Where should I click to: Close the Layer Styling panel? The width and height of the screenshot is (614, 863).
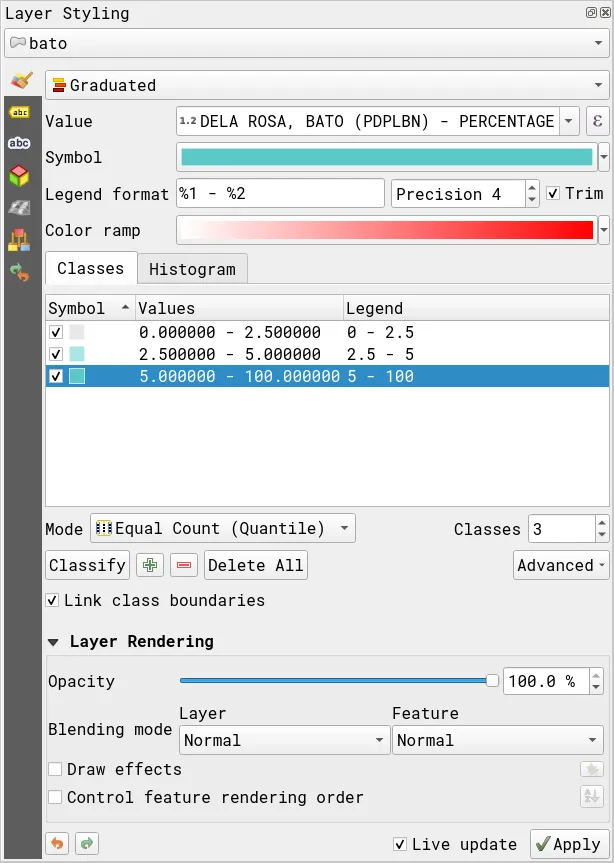[605, 13]
